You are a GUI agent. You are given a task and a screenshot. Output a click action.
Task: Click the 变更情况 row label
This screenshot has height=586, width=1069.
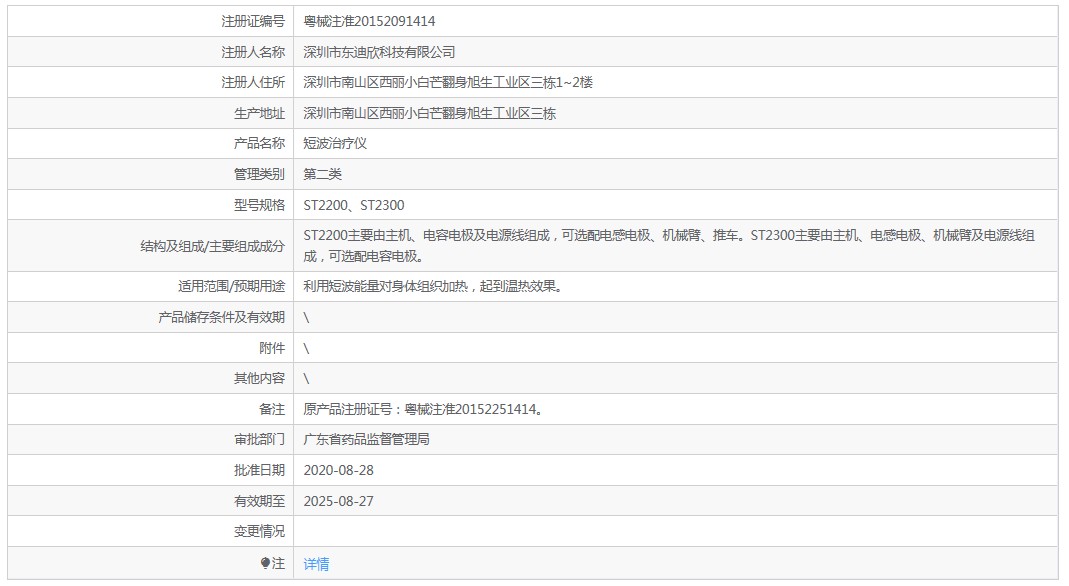click(x=259, y=531)
